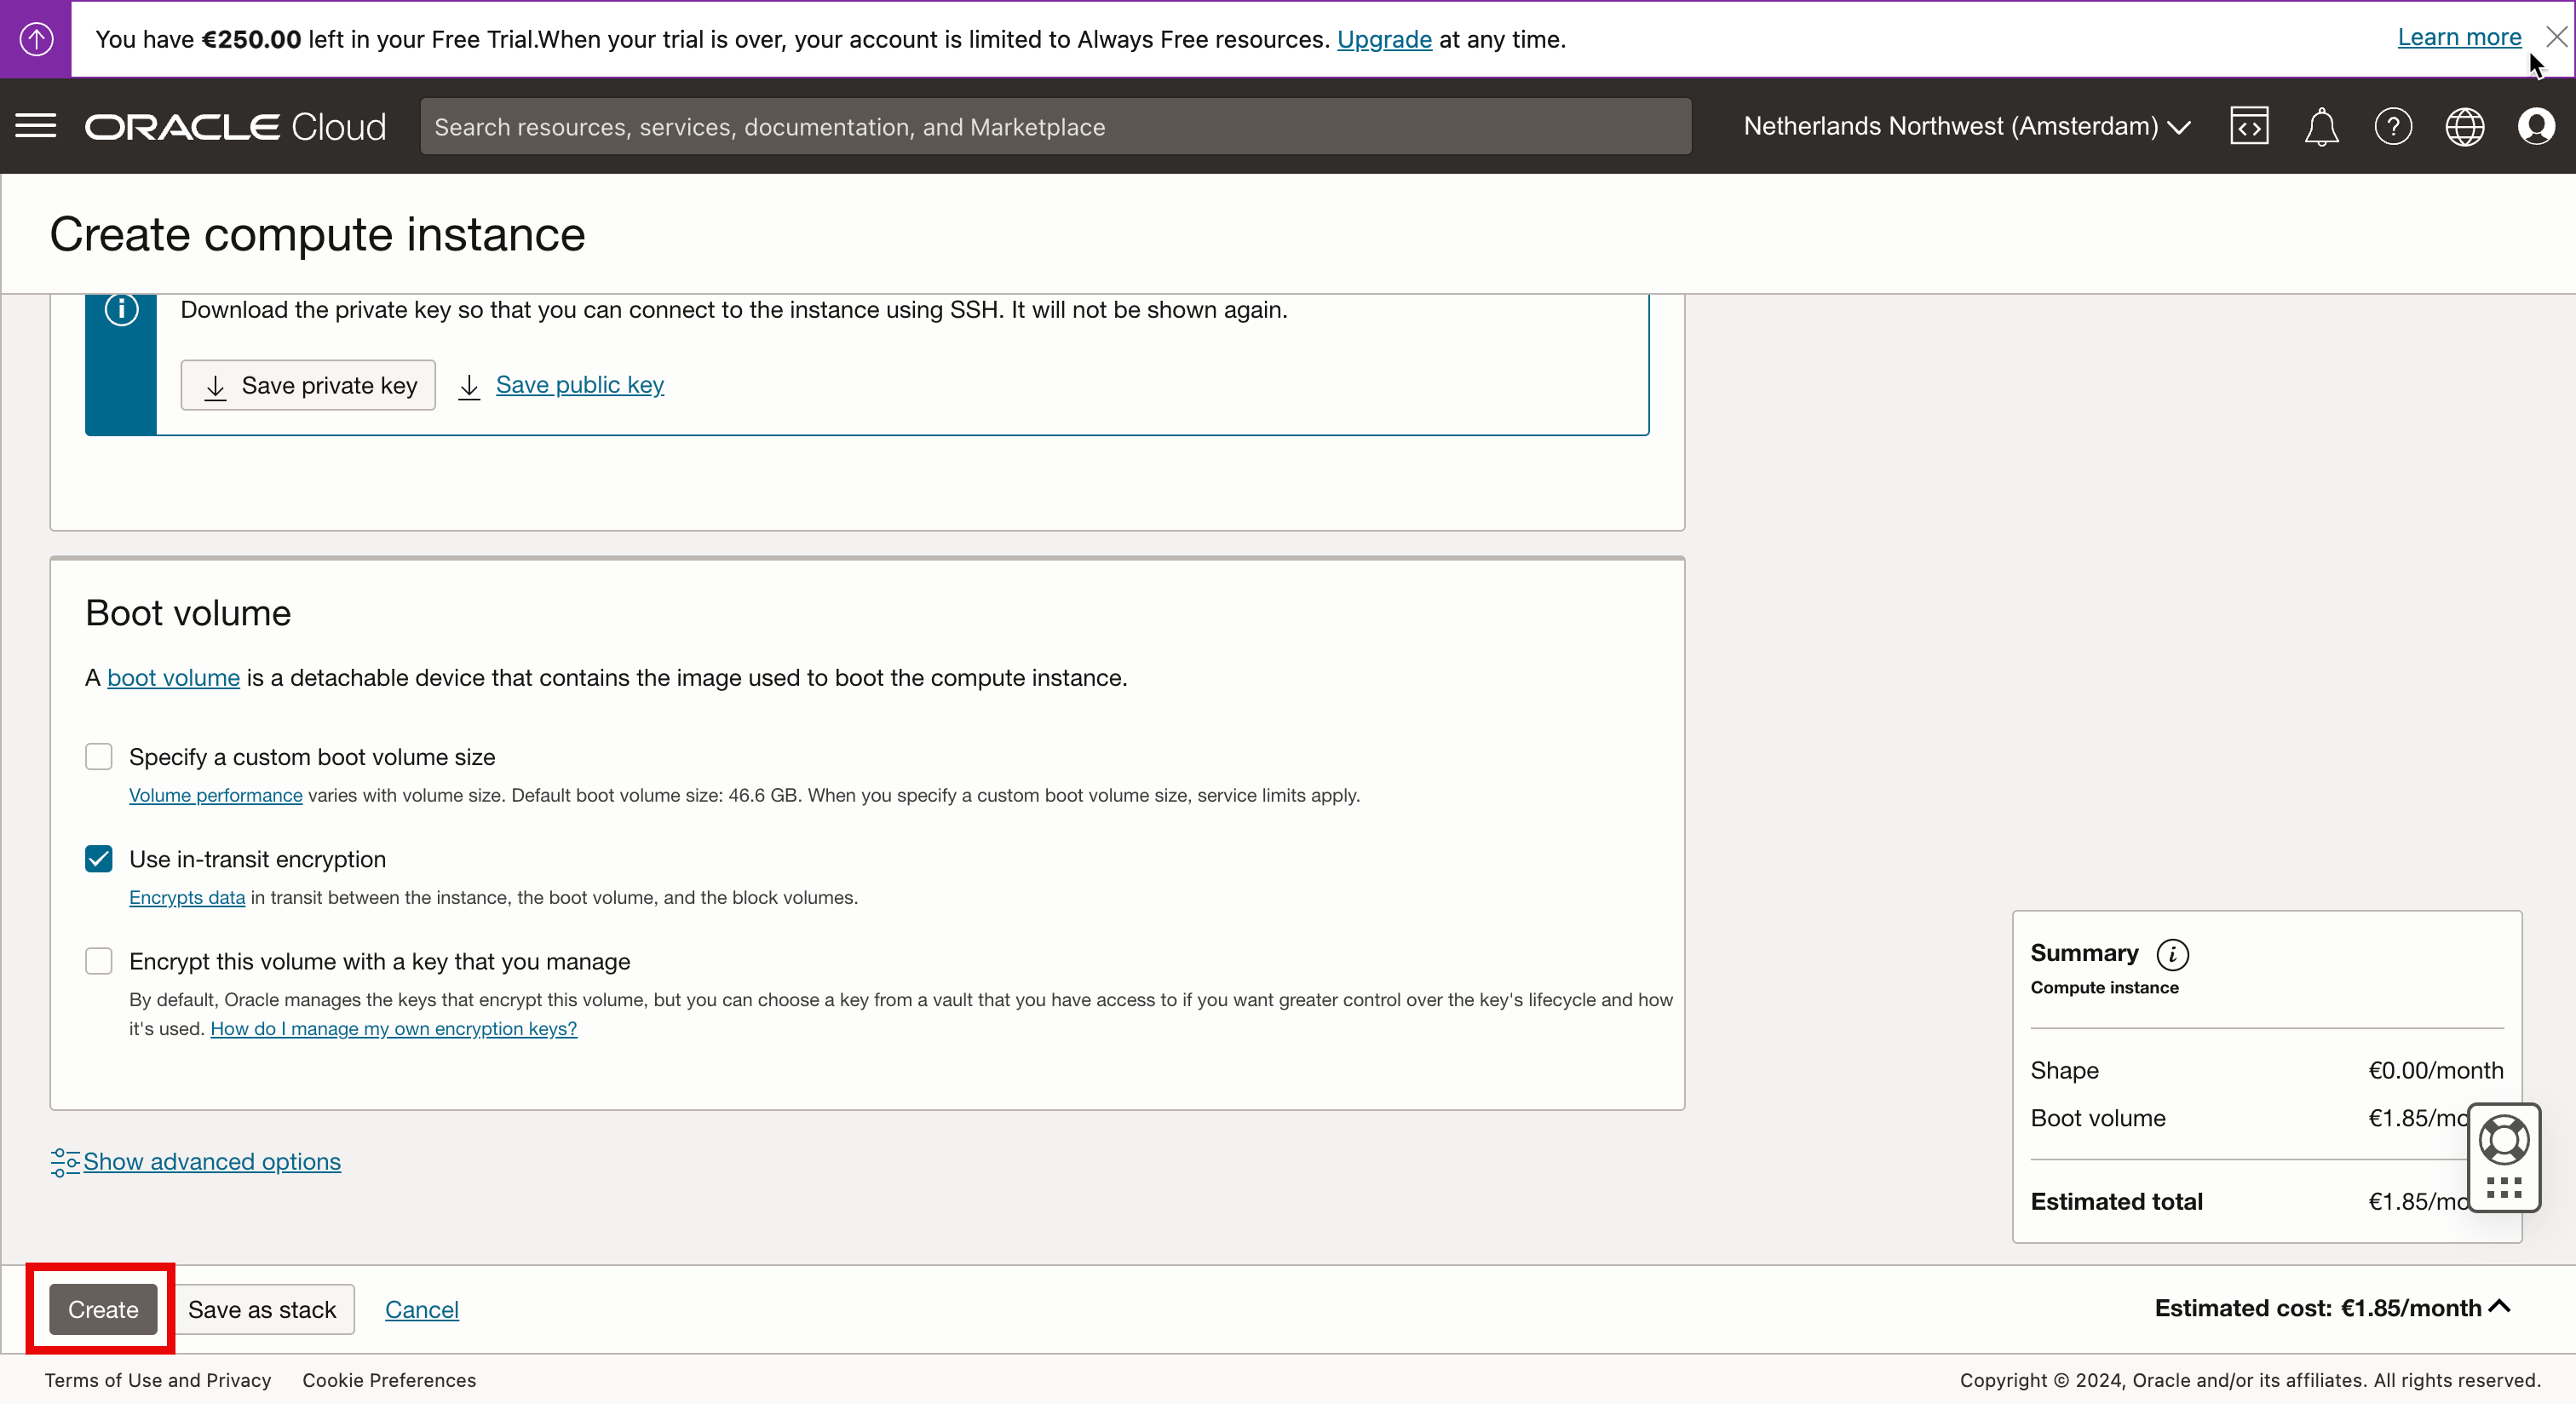Click the Upgrade link in banner
This screenshot has width=2576, height=1404.
1384,39
